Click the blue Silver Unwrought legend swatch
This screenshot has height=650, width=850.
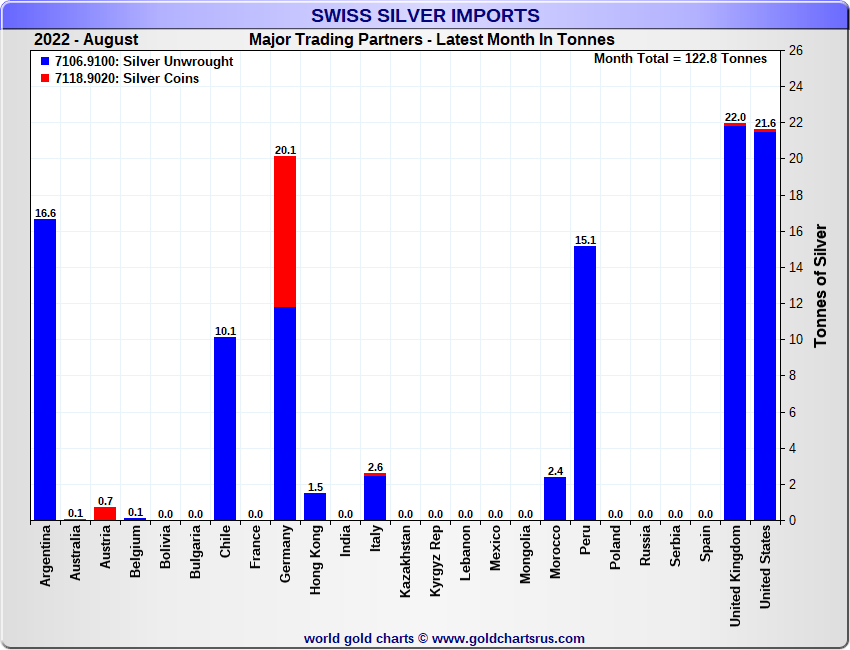(45, 62)
